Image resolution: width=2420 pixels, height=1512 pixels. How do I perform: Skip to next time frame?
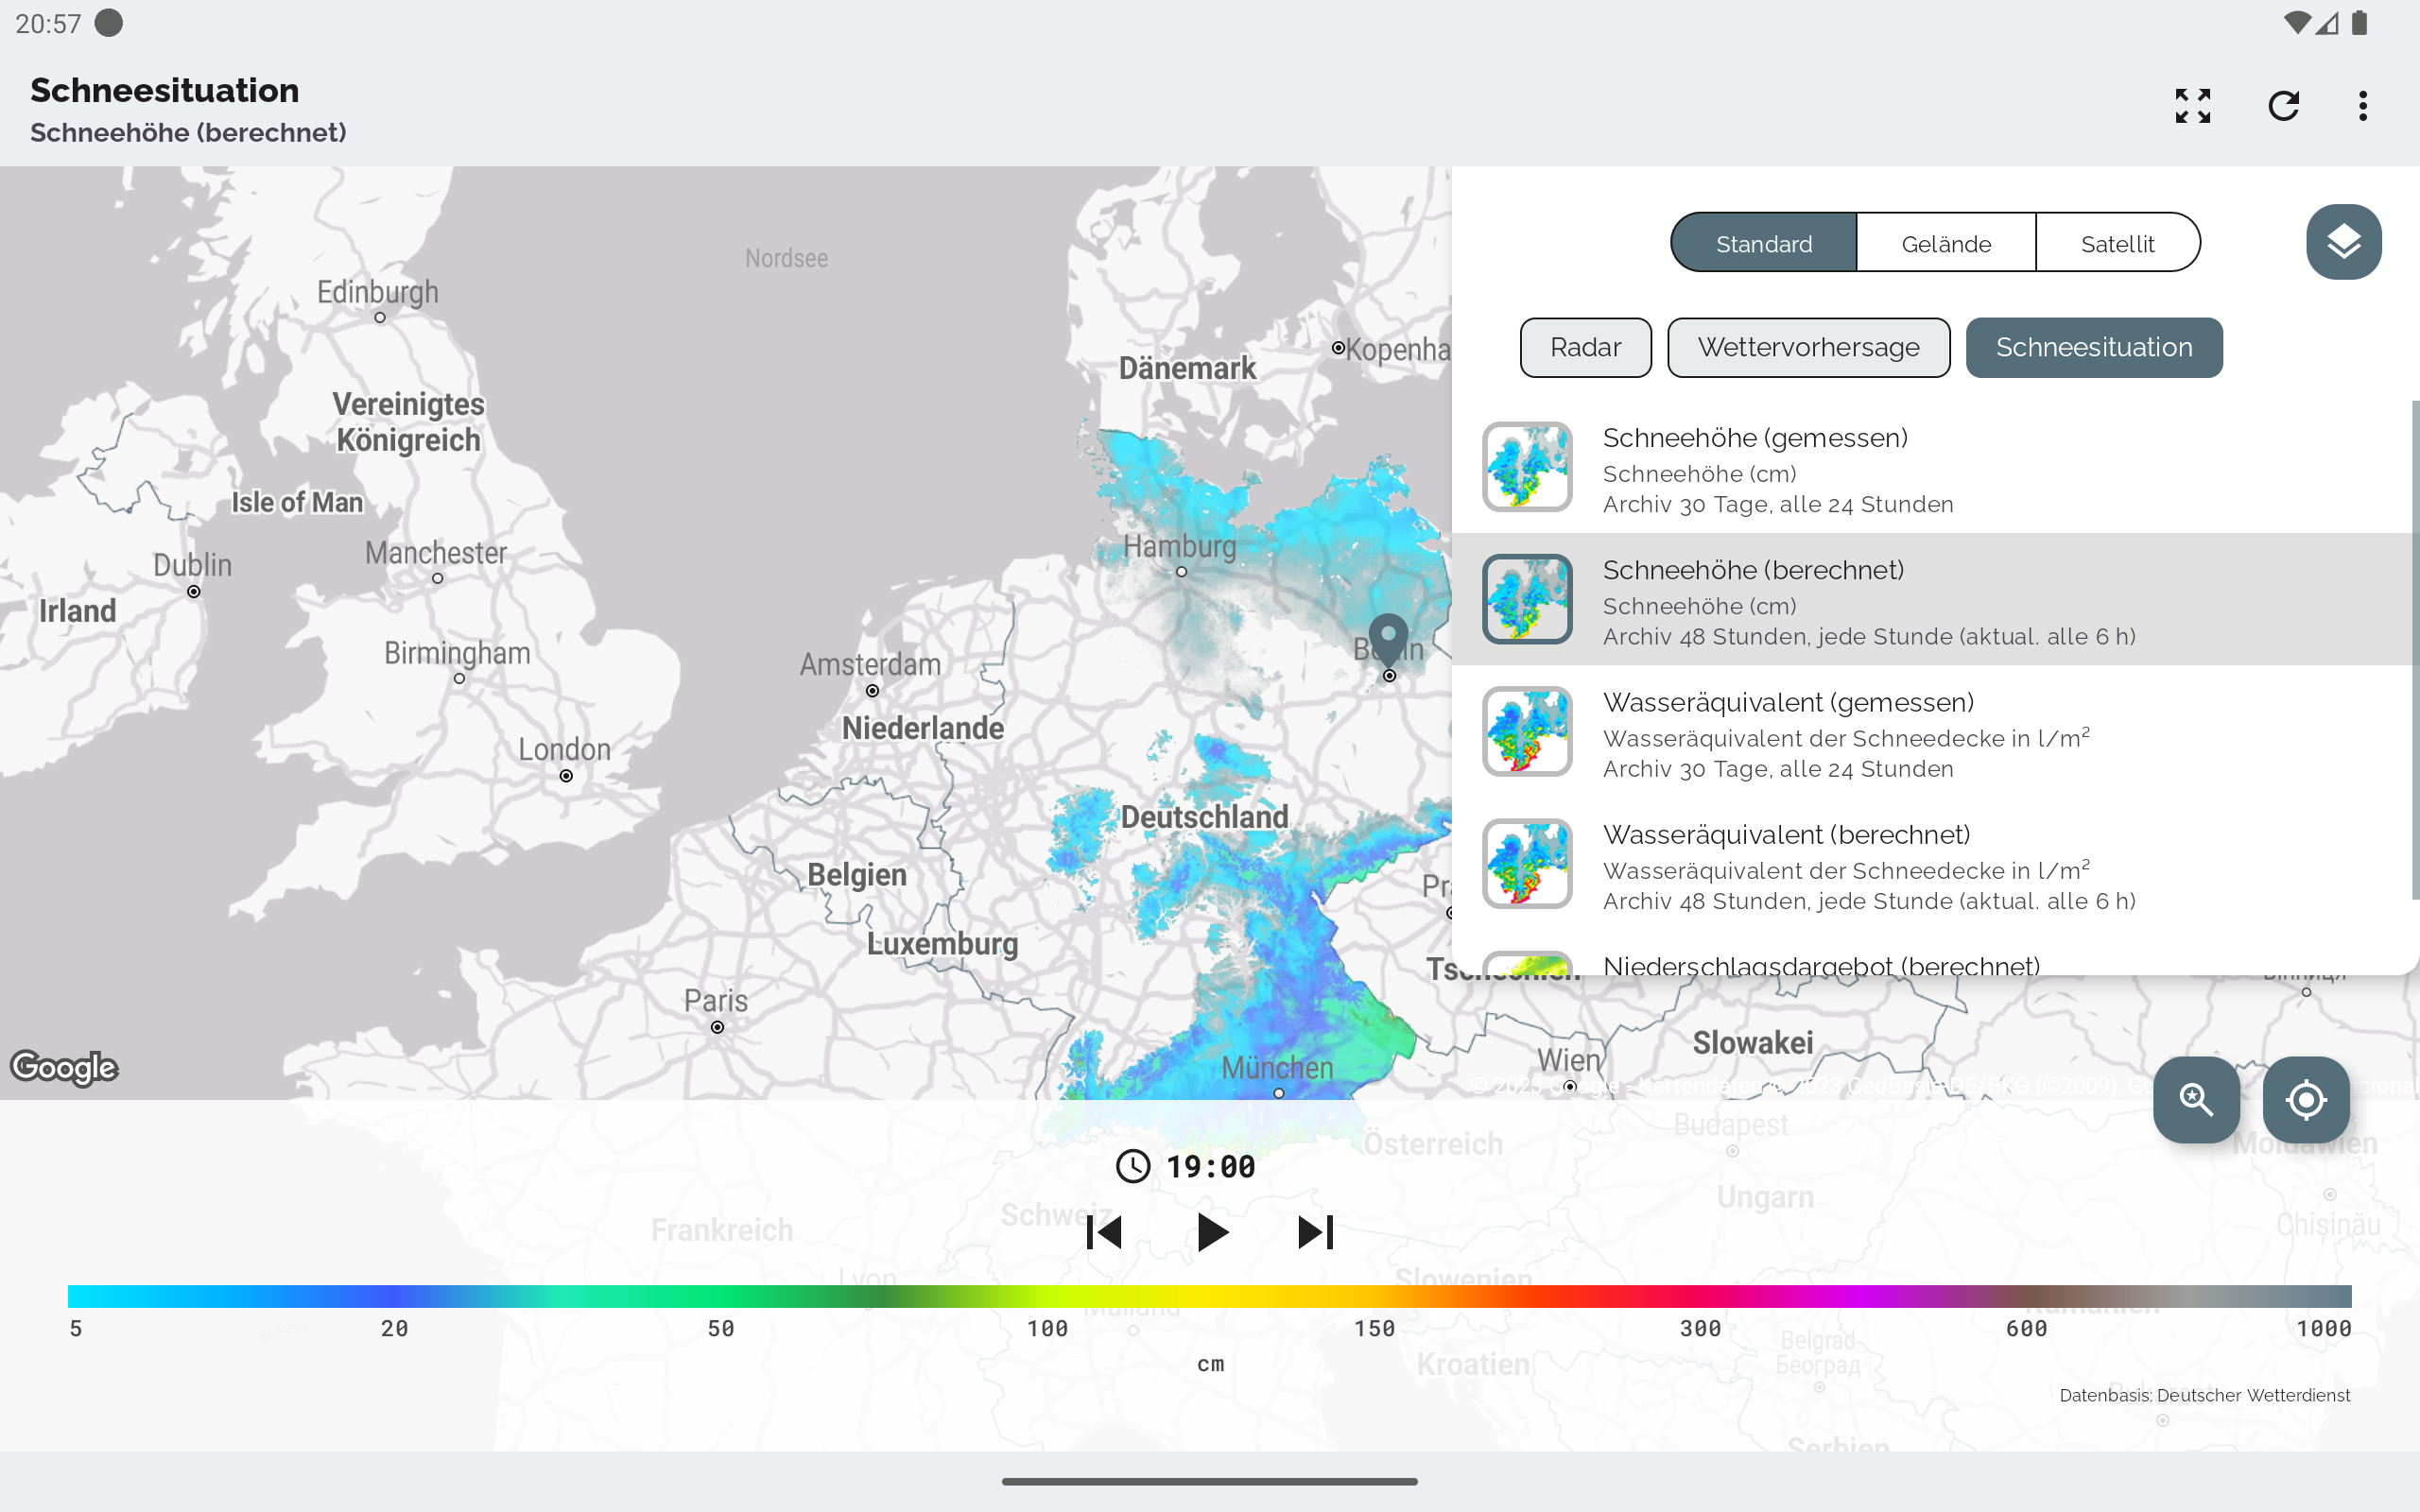click(x=1315, y=1232)
